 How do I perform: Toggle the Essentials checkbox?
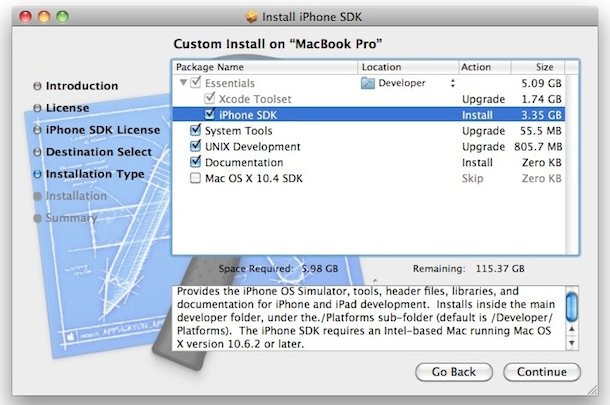pyautogui.click(x=196, y=82)
